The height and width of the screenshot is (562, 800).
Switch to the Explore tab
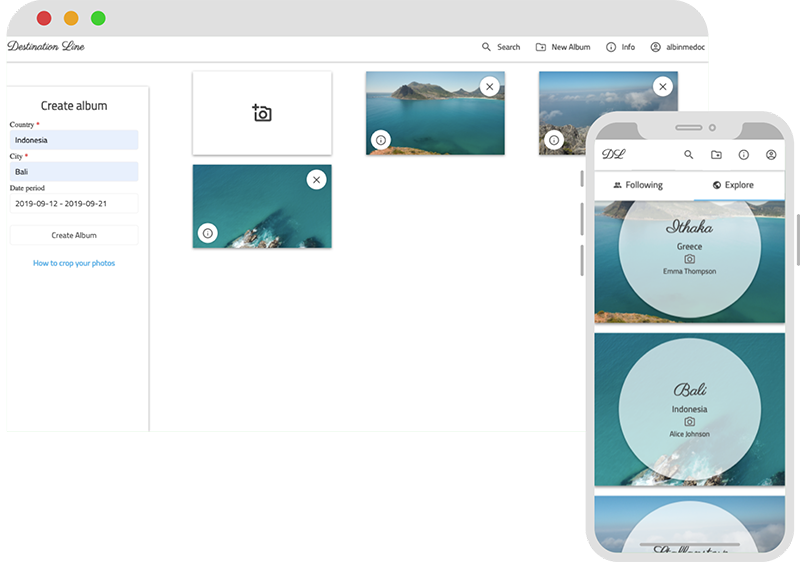point(733,185)
